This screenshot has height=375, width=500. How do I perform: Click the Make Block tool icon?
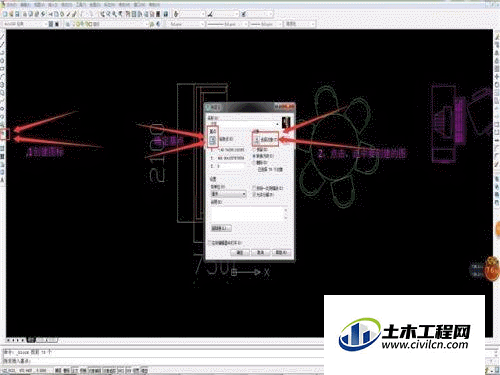click(3, 133)
